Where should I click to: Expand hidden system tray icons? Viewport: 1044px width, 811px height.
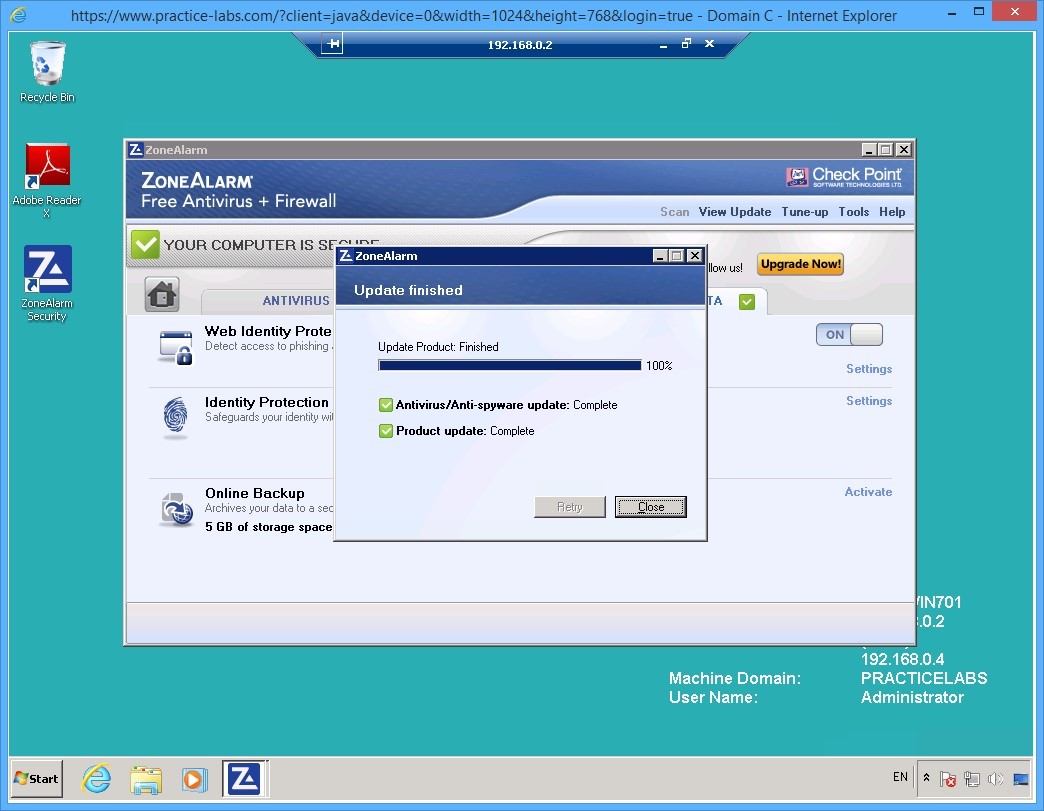pos(925,777)
